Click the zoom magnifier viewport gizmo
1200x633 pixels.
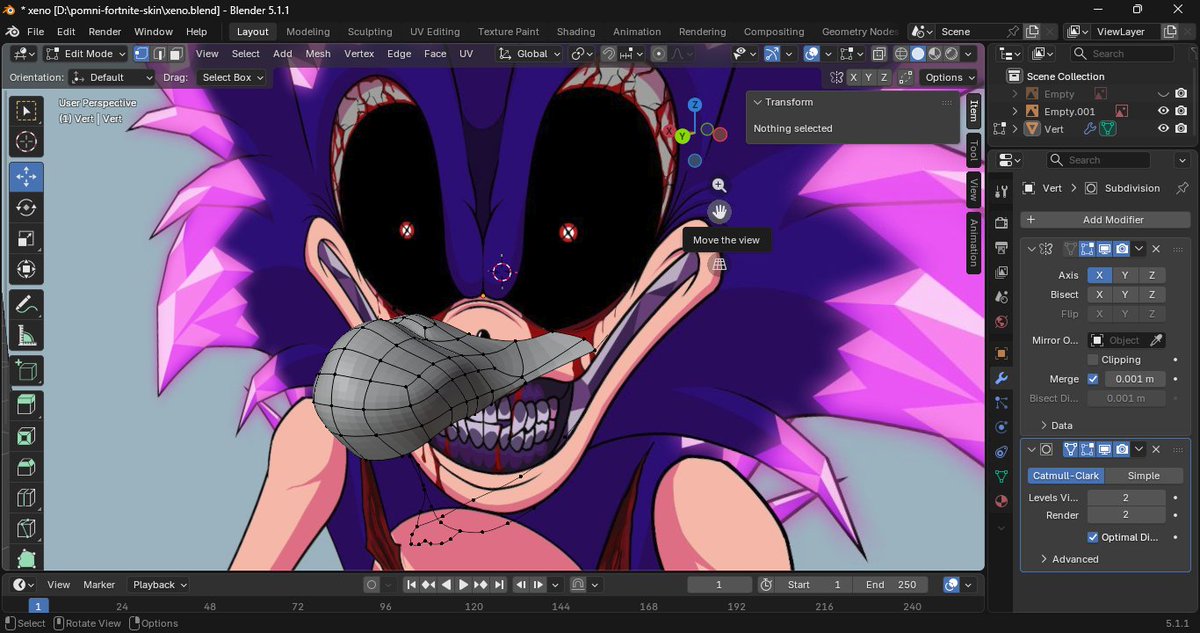719,185
